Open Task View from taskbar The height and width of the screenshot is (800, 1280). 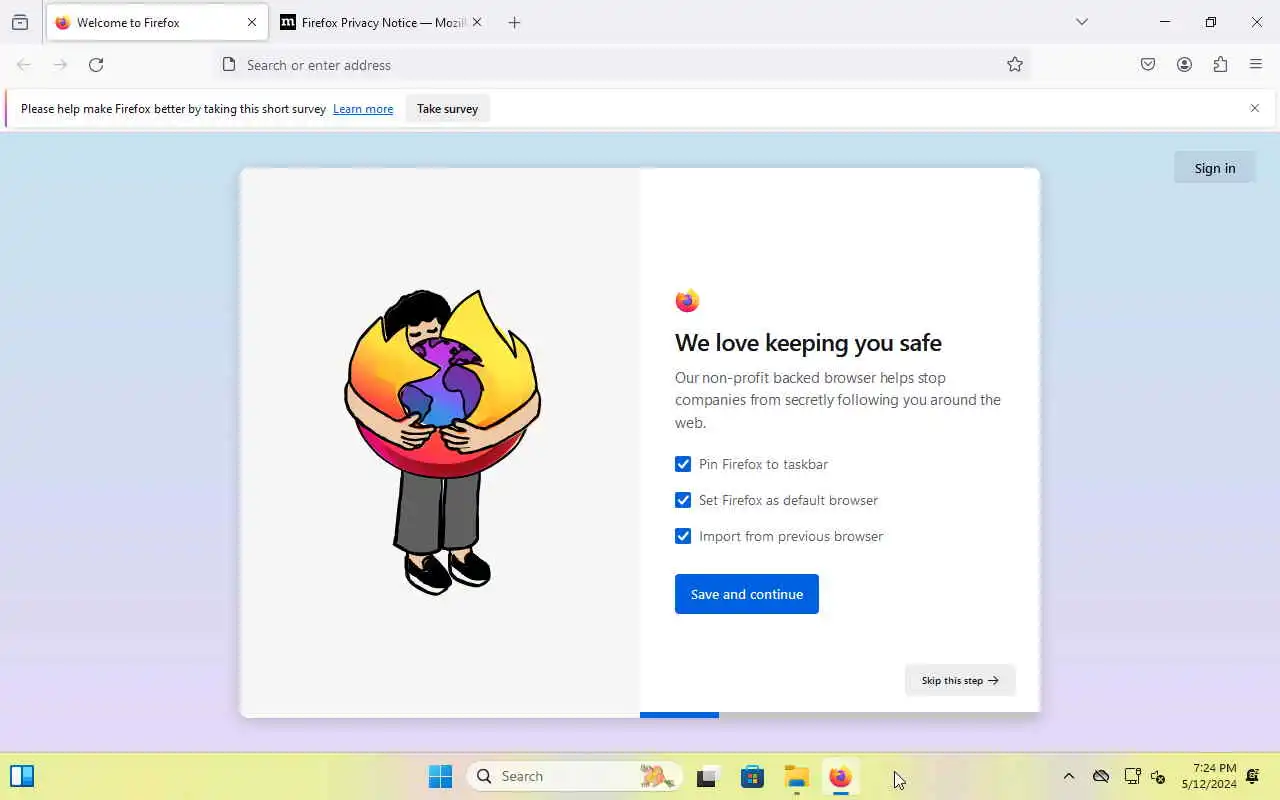(x=708, y=776)
